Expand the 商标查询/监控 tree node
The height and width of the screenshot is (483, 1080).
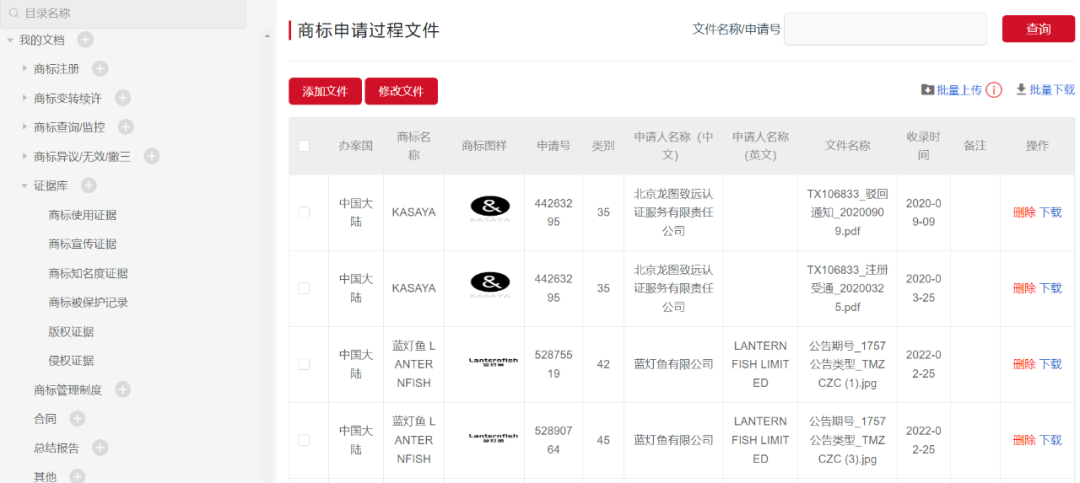25,127
